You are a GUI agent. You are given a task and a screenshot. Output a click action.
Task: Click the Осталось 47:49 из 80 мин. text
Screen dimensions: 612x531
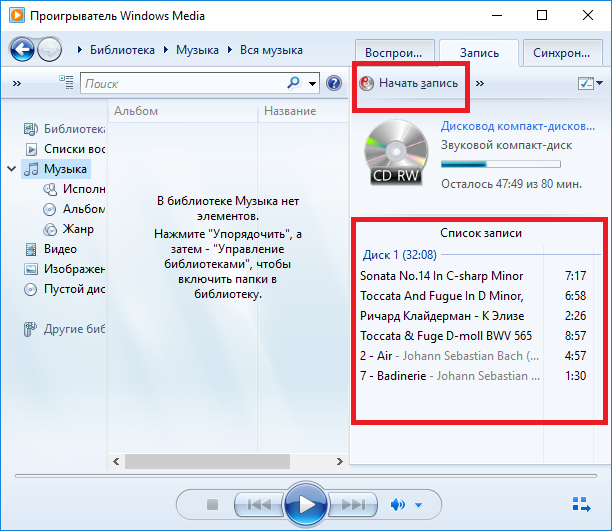[511, 184]
